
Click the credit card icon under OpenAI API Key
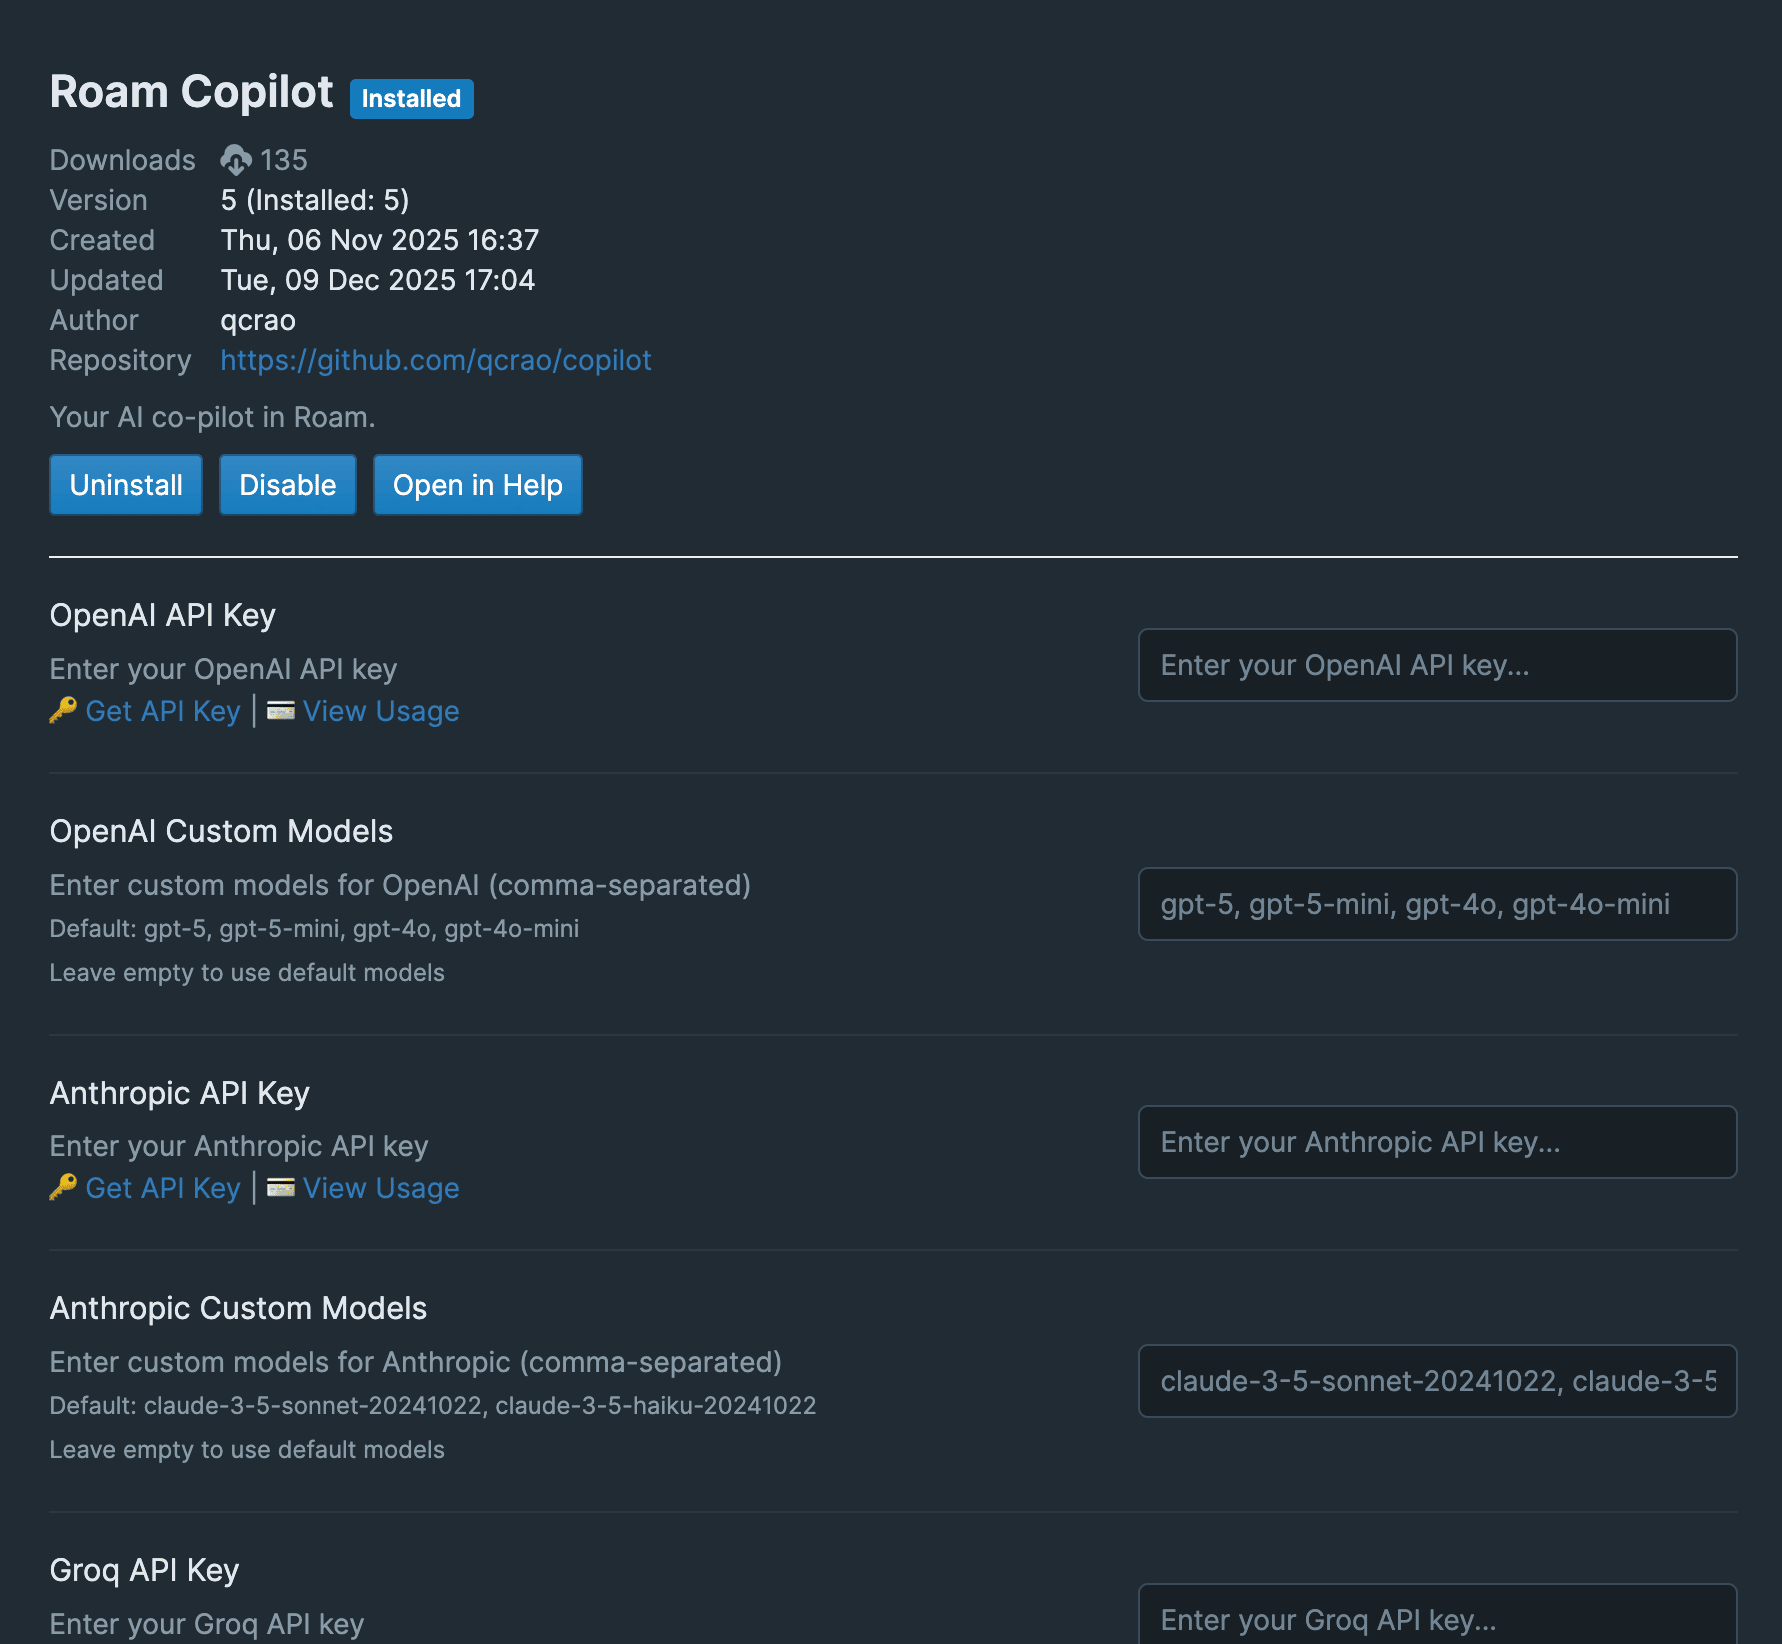pyautogui.click(x=281, y=710)
